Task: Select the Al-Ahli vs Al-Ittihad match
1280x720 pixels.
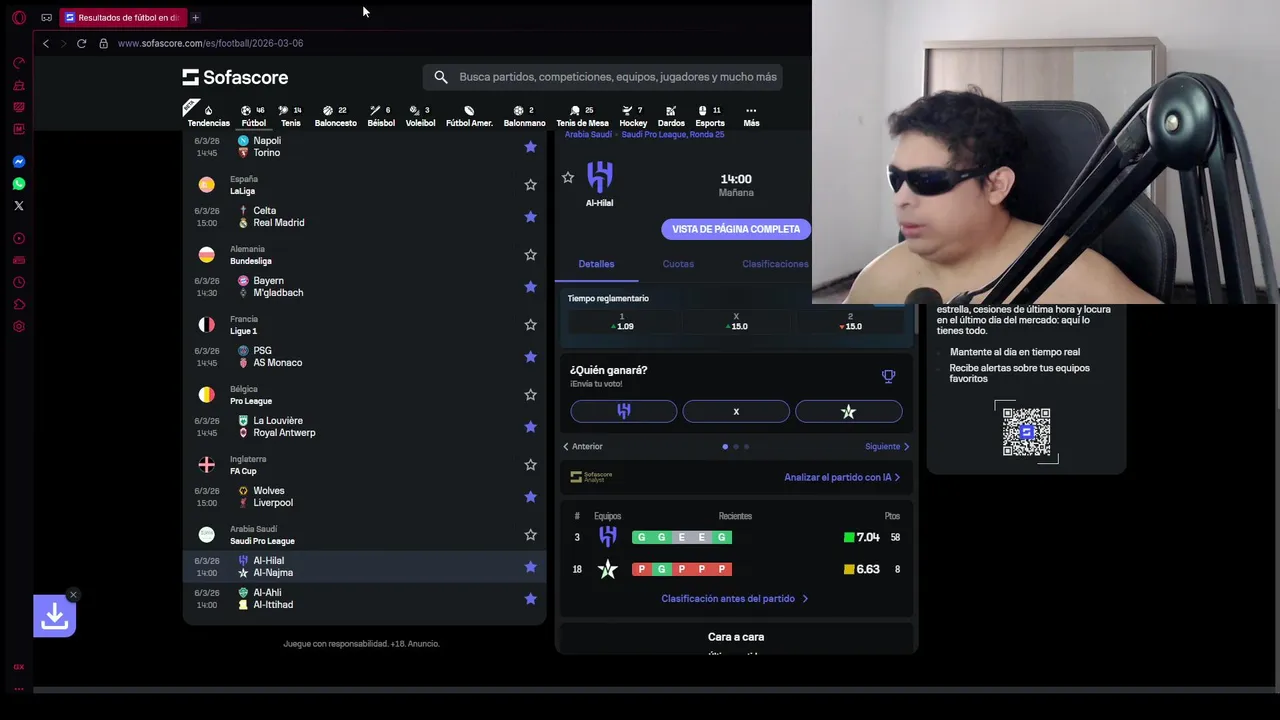Action: coord(364,599)
